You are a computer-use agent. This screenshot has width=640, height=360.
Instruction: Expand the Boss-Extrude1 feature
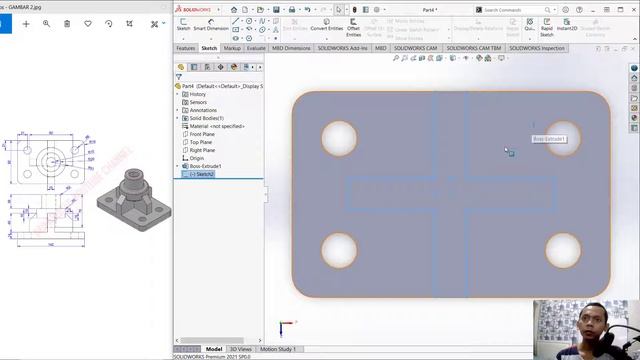[178, 167]
